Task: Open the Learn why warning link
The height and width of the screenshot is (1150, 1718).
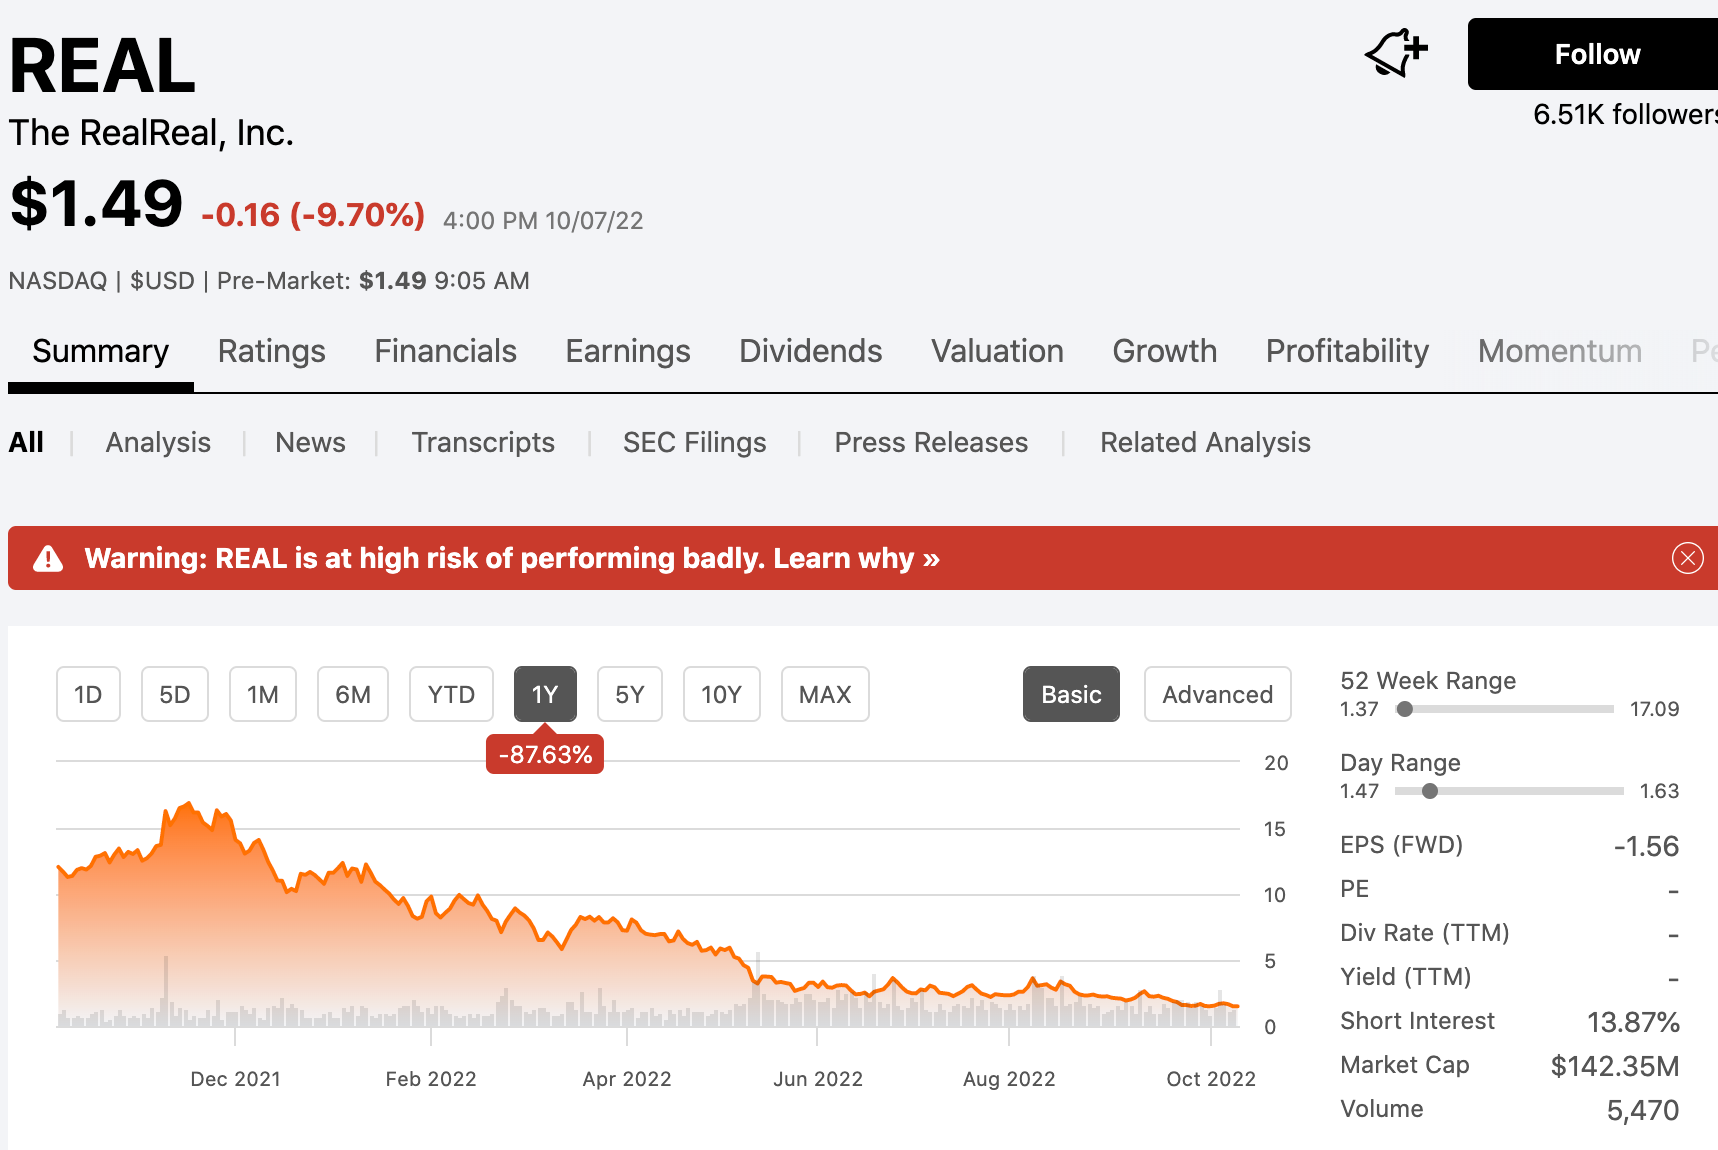Action: [856, 558]
